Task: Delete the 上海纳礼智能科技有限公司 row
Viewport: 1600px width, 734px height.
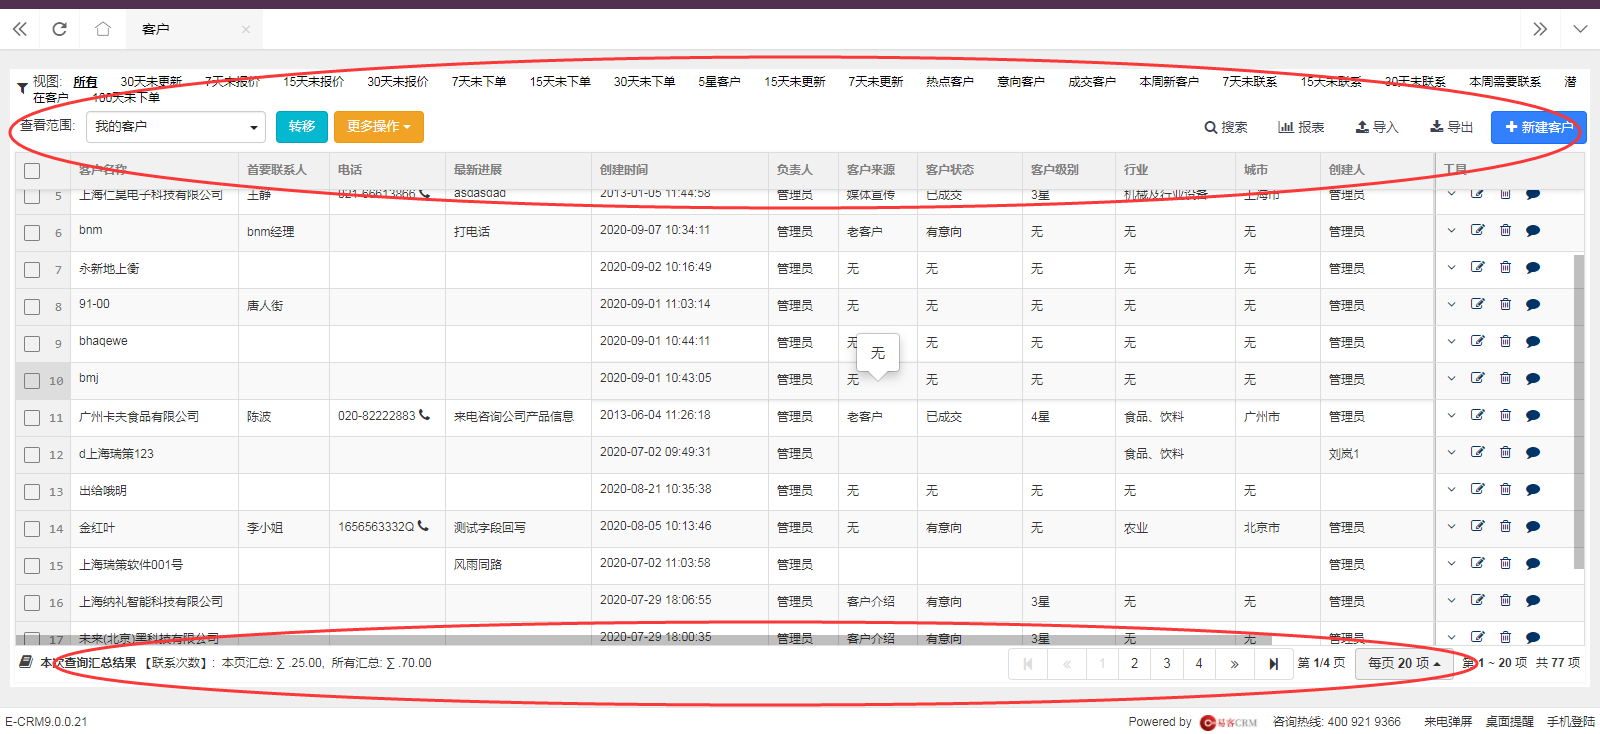Action: click(1505, 600)
